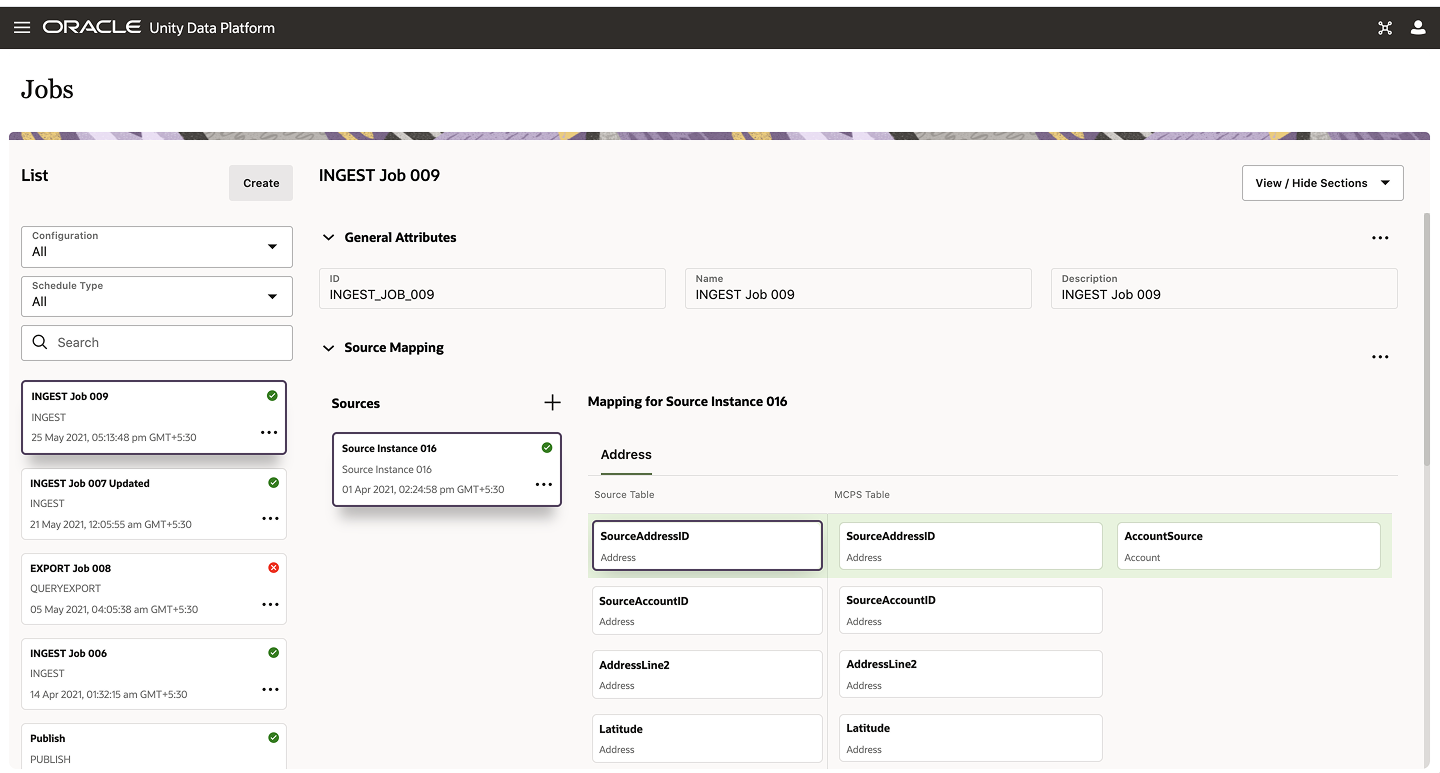Click the Create button
Image resolution: width=1440 pixels, height=773 pixels.
[260, 183]
